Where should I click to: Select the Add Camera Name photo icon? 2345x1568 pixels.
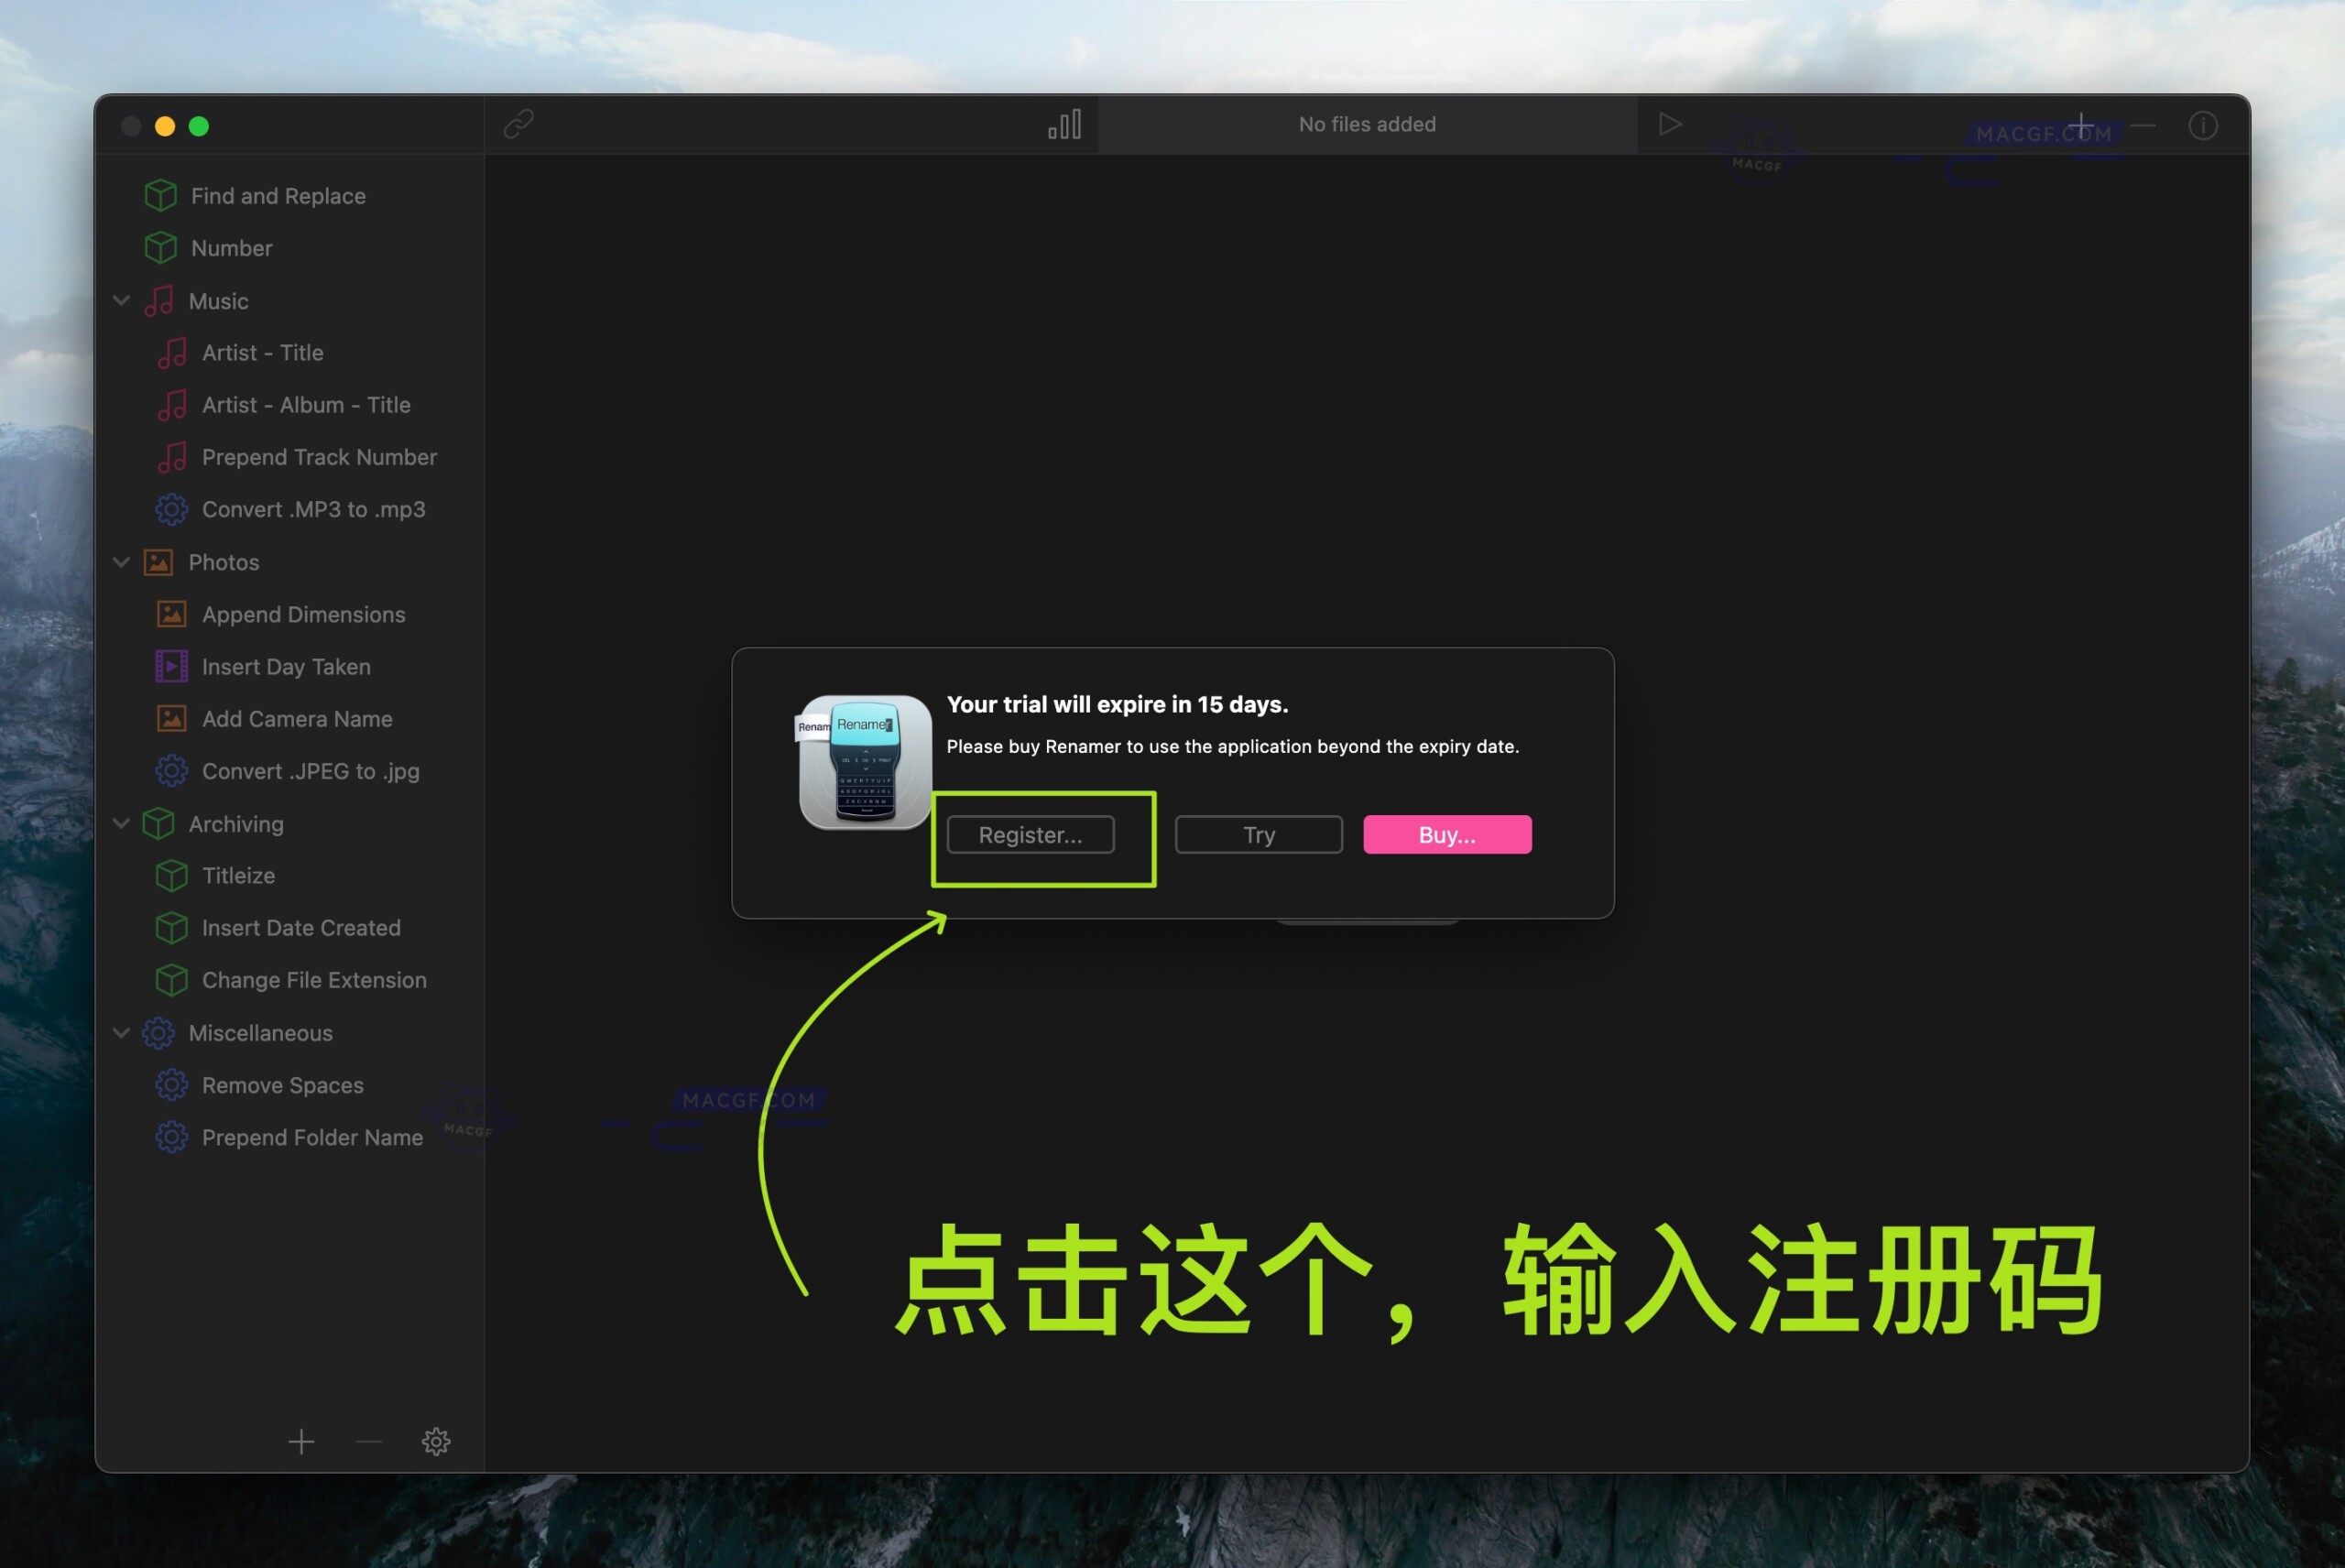172,718
